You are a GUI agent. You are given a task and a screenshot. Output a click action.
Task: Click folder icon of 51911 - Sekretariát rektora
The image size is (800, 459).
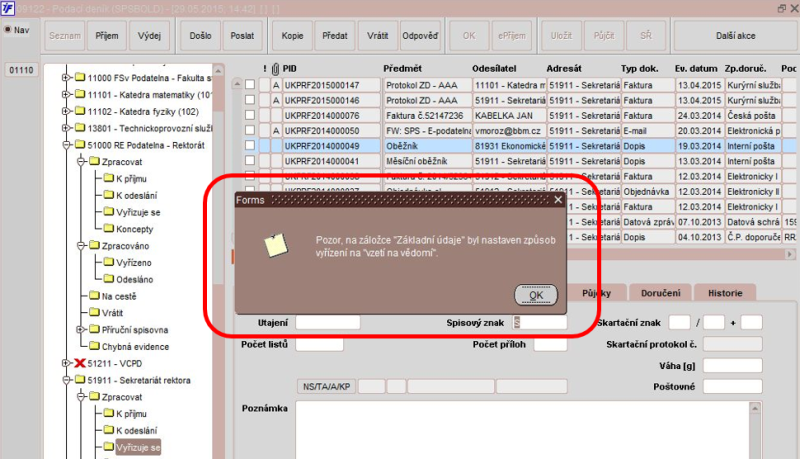(x=80, y=379)
